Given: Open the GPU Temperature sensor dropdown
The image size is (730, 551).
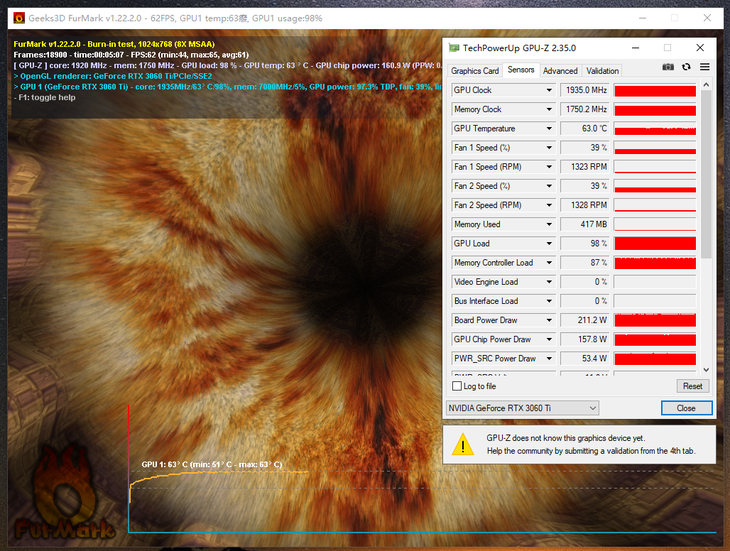Looking at the screenshot, I should [549, 129].
